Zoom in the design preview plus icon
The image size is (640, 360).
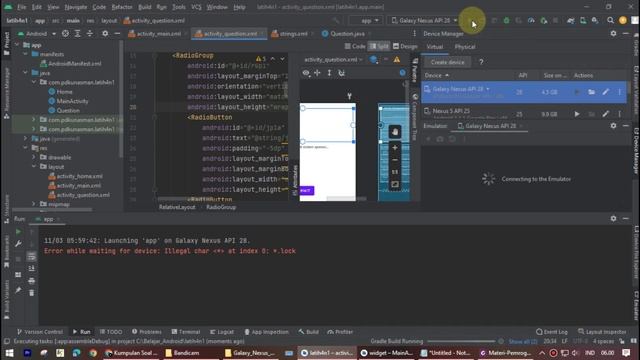(394, 148)
